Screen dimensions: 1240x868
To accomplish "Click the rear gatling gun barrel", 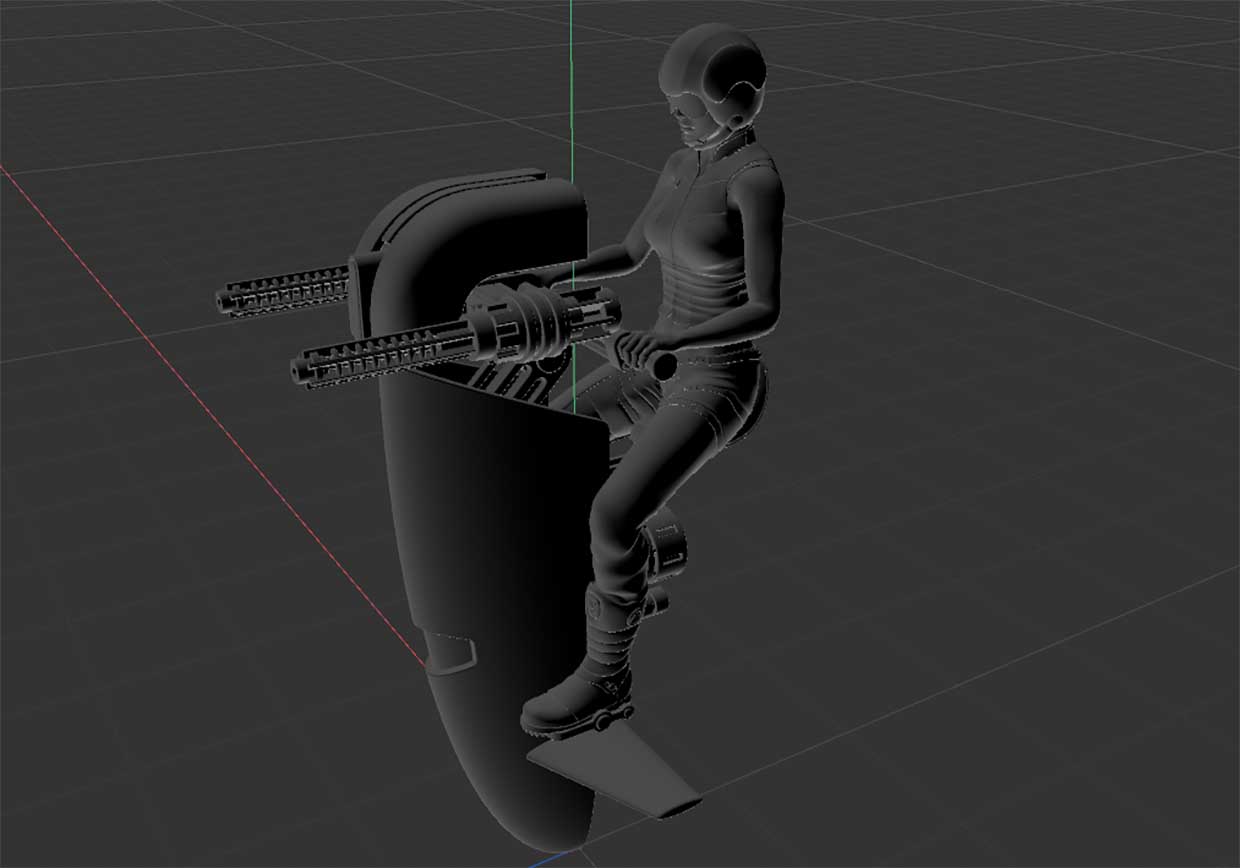I will (283, 290).
